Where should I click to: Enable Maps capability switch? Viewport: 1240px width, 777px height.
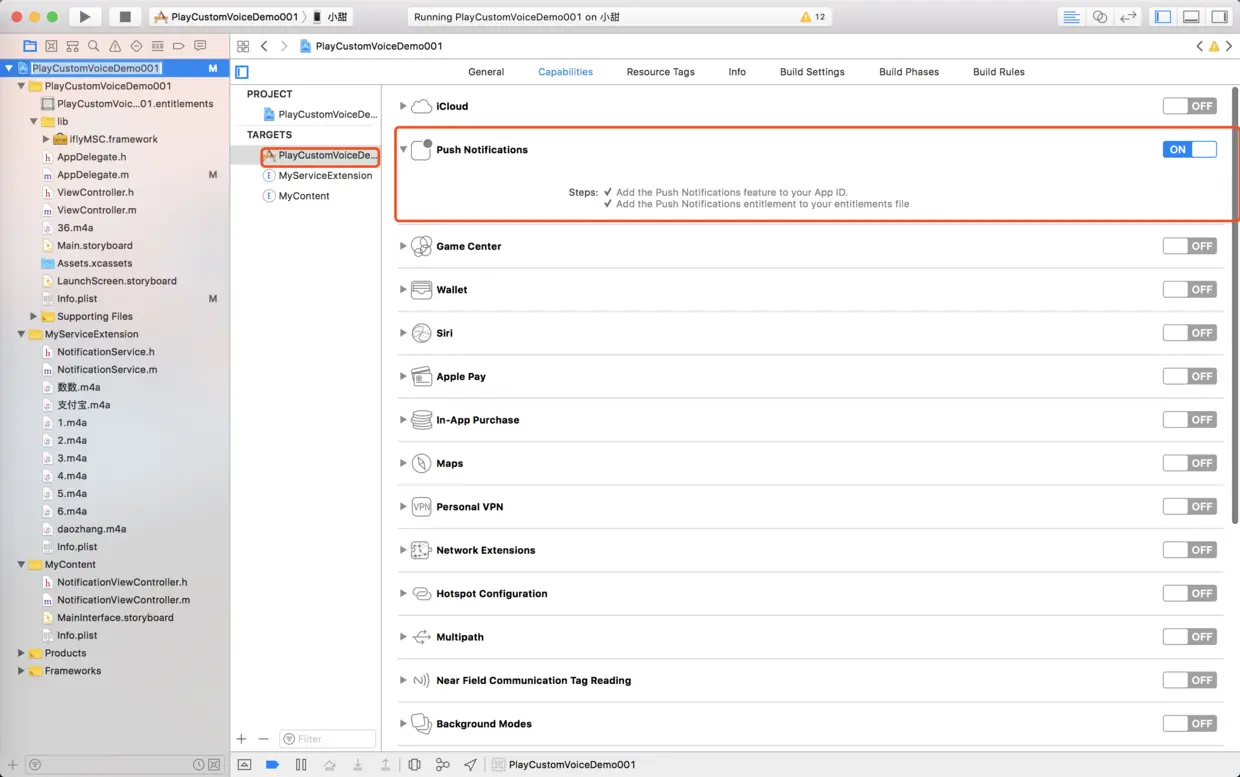click(x=1189, y=463)
